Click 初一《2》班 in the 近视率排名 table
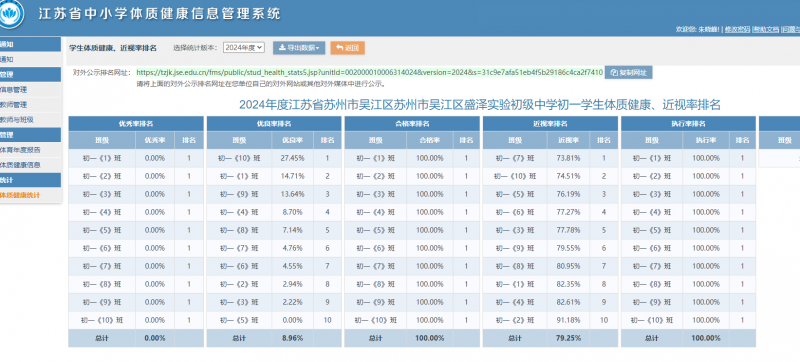The height and width of the screenshot is (362, 800). [x=515, y=320]
